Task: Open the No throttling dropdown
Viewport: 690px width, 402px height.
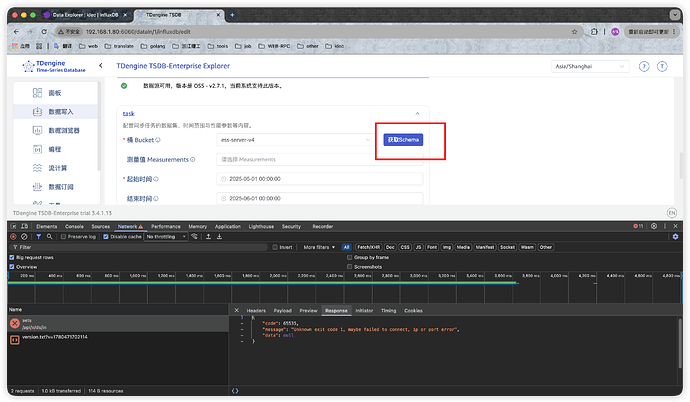Action: (x=166, y=237)
